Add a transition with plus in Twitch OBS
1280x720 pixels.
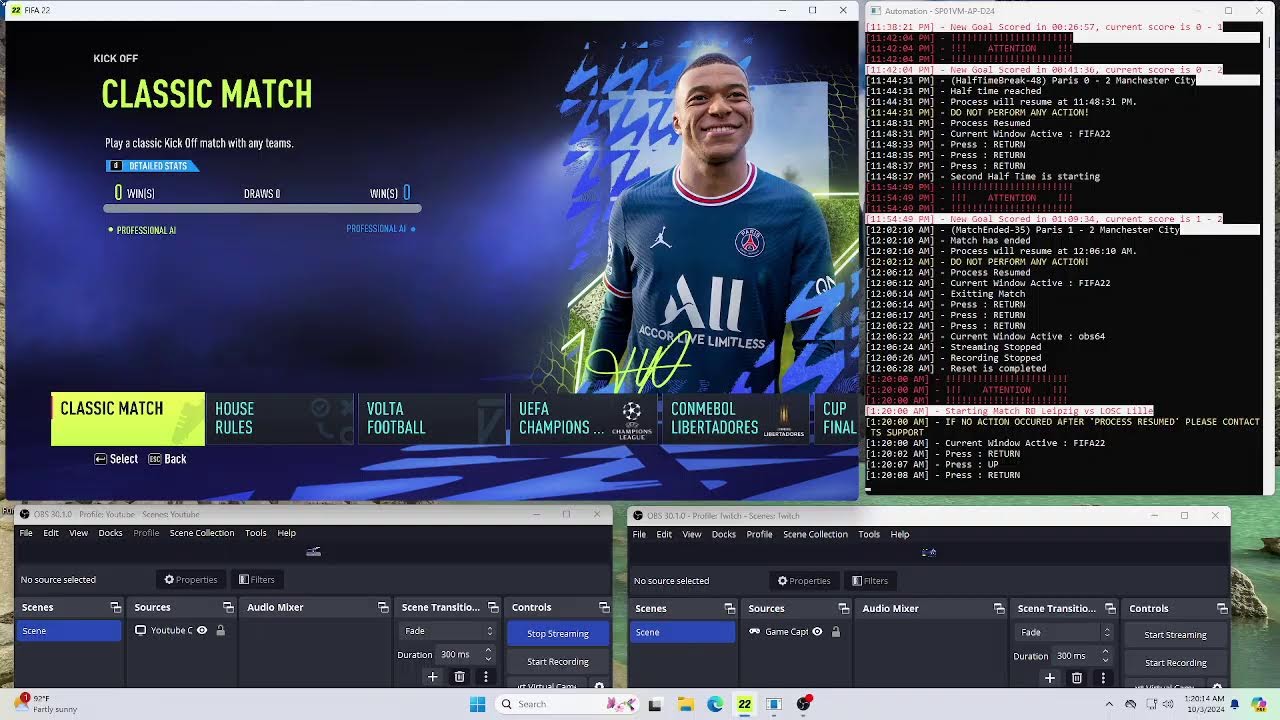pos(1050,678)
